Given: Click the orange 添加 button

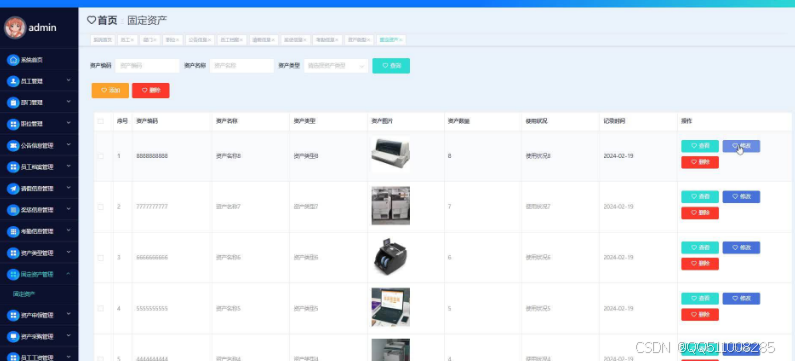Looking at the screenshot, I should [110, 90].
